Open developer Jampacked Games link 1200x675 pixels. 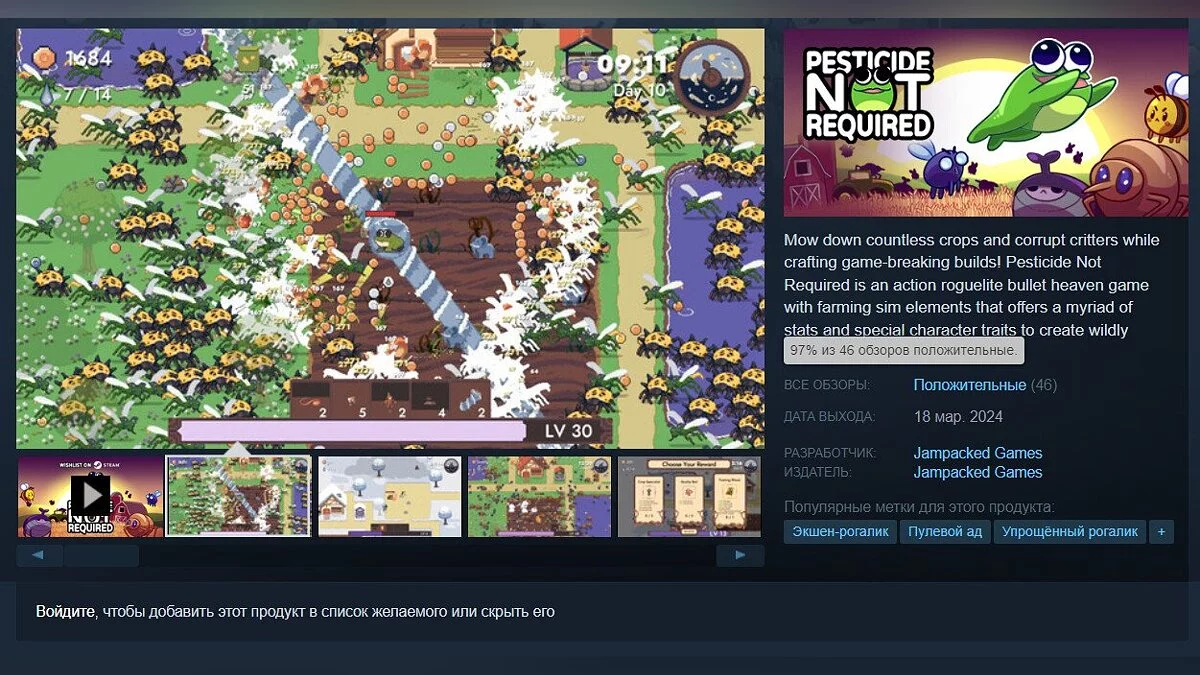[978, 453]
